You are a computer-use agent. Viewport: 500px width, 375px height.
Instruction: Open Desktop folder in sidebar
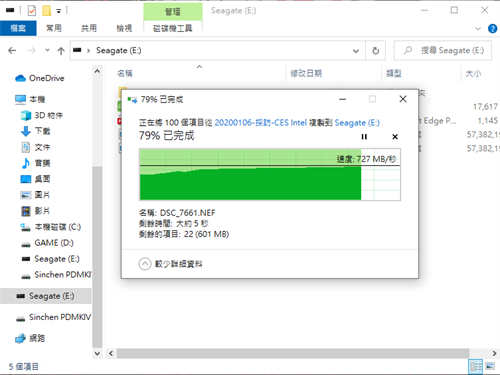pos(35,179)
